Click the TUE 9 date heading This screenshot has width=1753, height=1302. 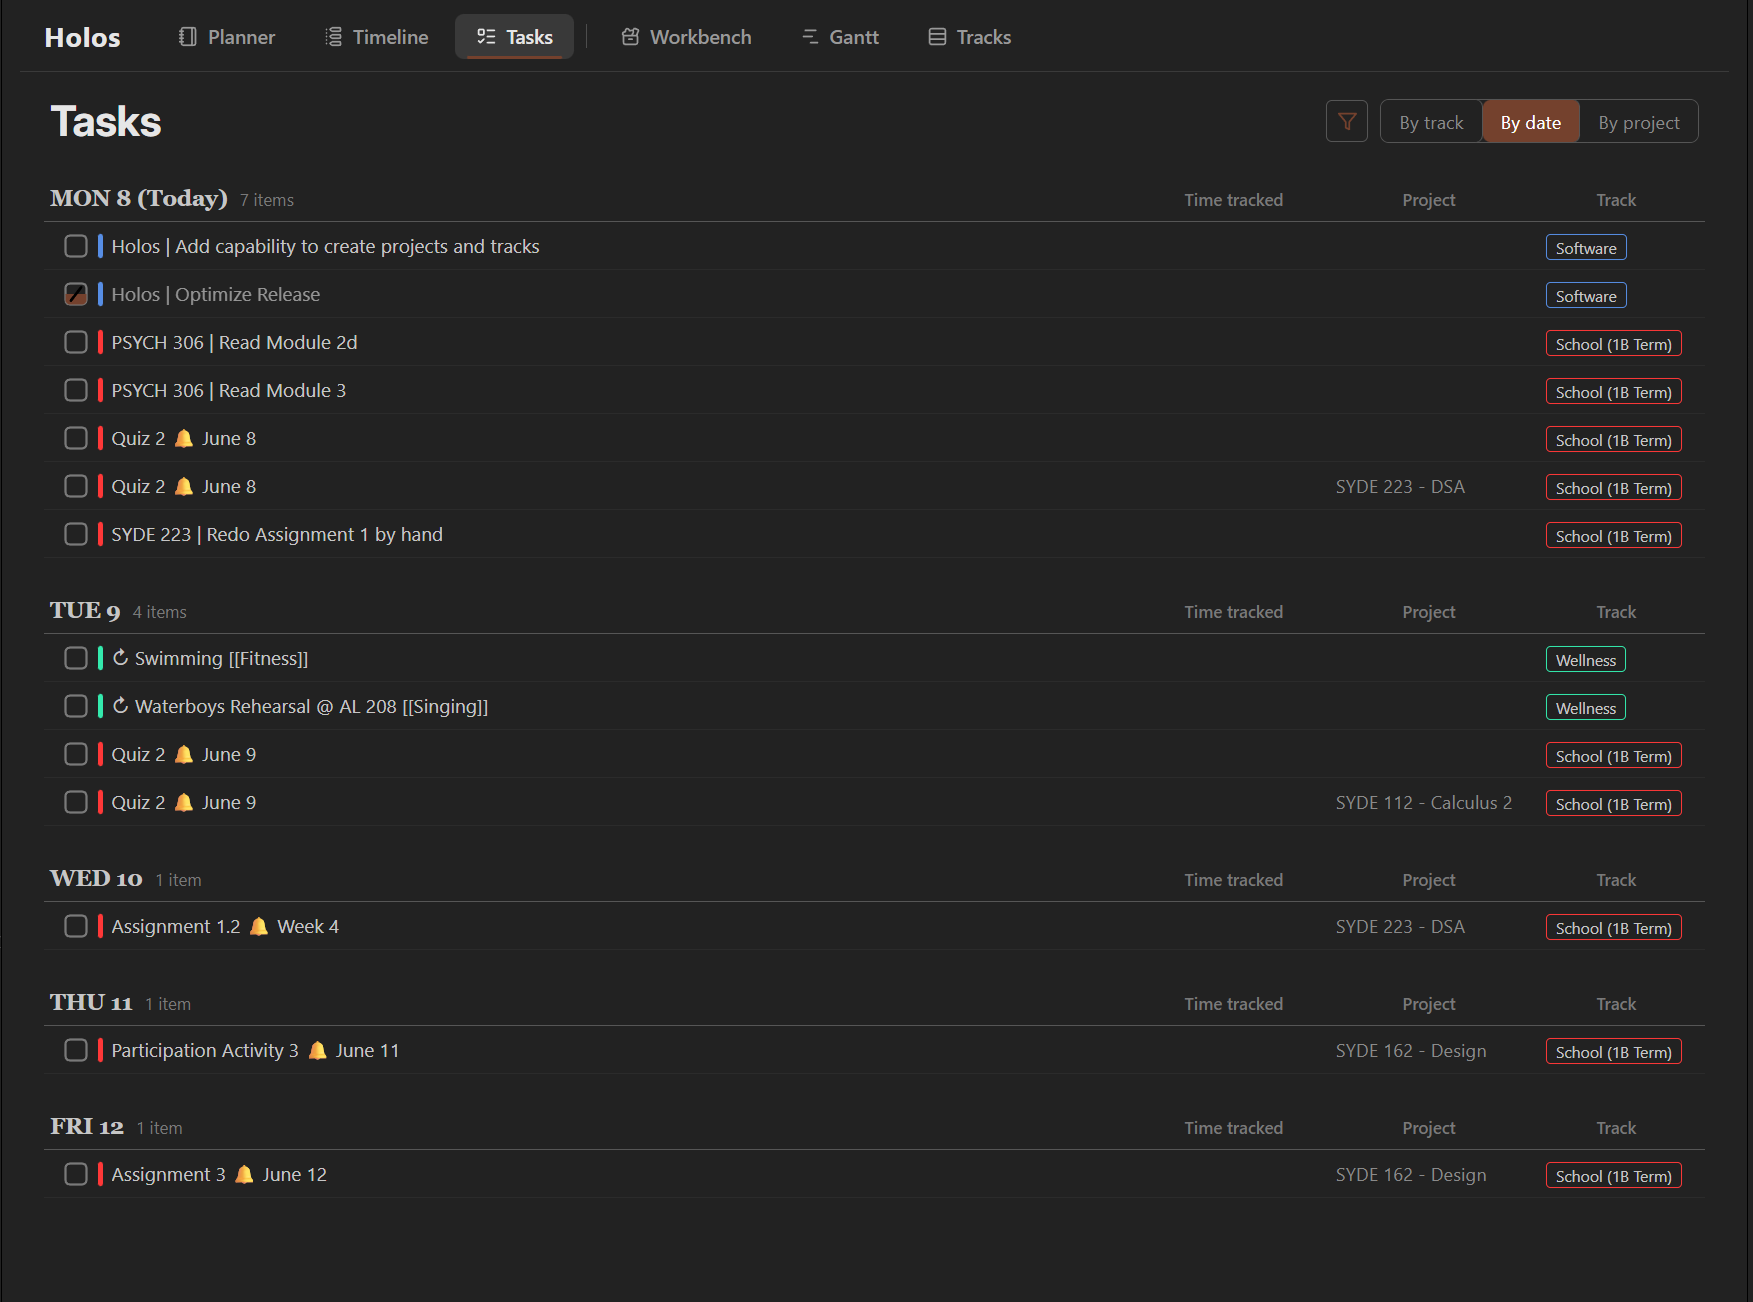point(85,610)
